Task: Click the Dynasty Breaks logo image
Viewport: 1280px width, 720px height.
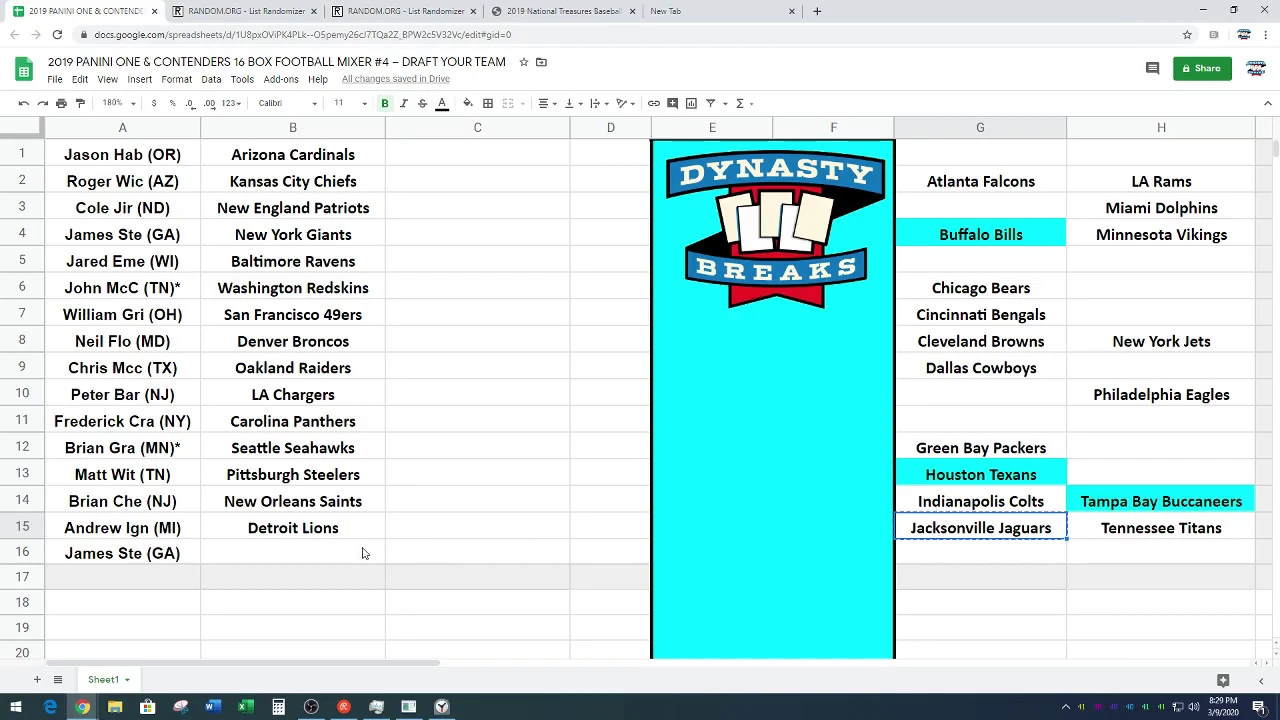Action: tap(776, 231)
